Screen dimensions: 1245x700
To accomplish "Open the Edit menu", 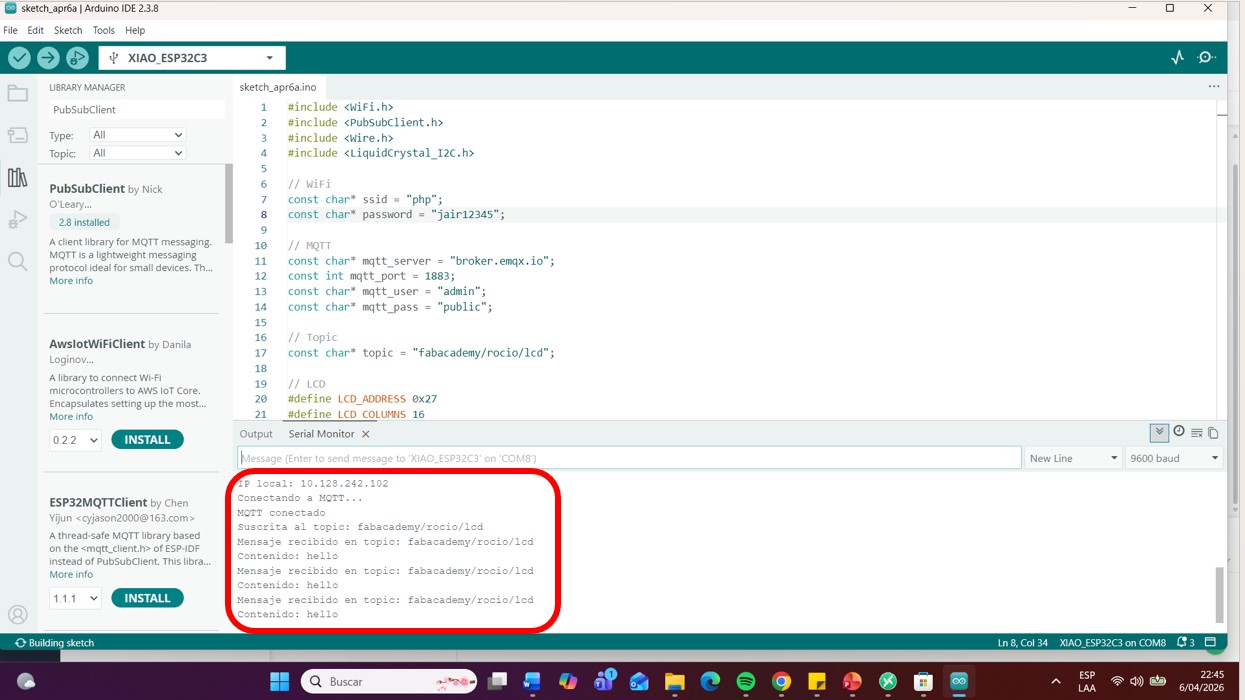I will pyautogui.click(x=35, y=30).
